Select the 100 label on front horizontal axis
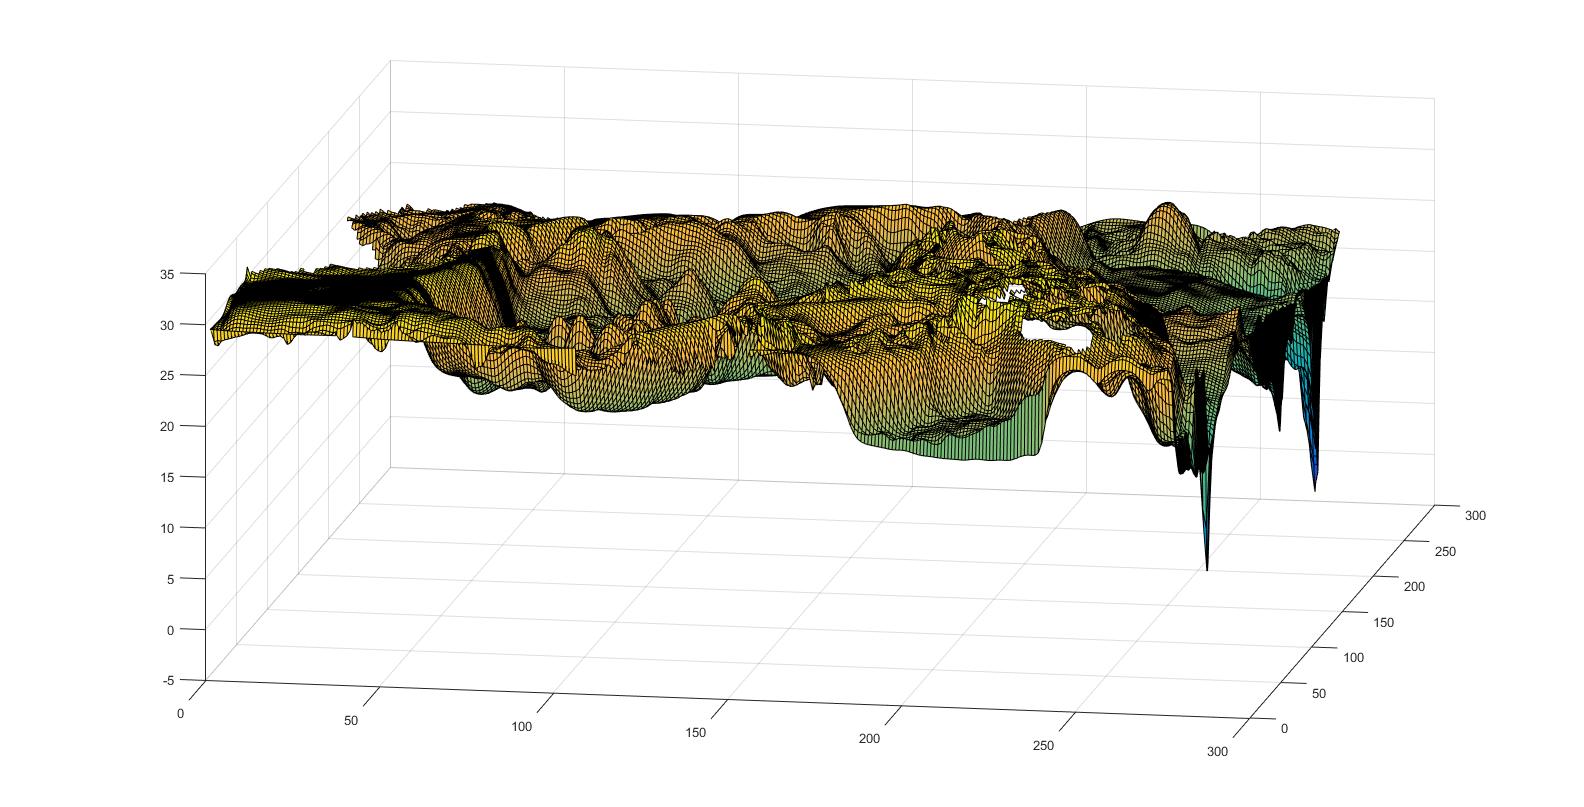This screenshot has height=807, width=1584. click(x=522, y=727)
